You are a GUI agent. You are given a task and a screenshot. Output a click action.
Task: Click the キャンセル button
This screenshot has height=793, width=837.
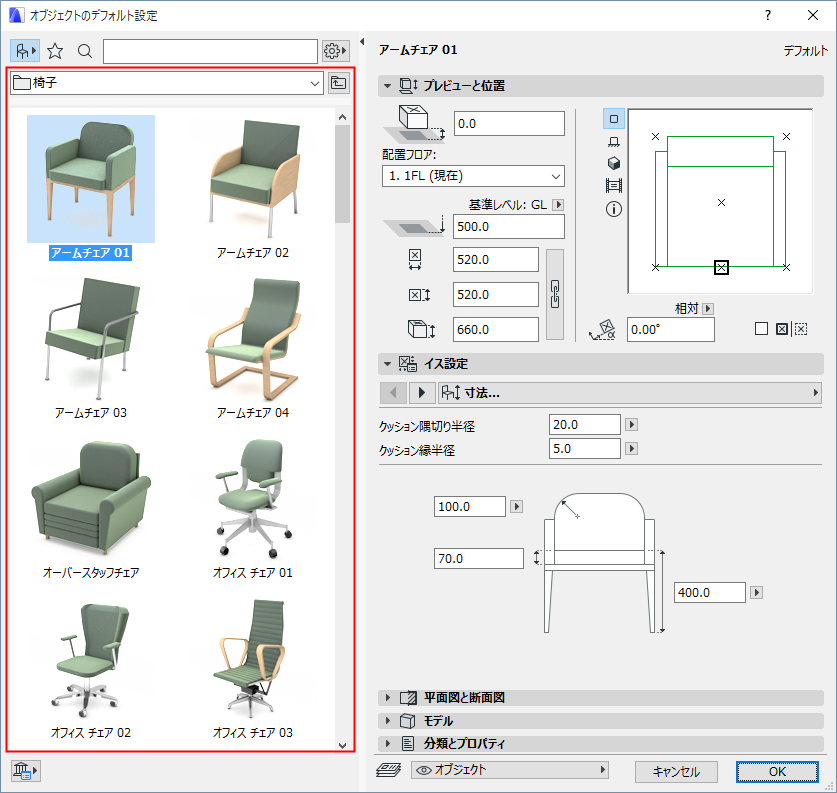click(x=676, y=772)
